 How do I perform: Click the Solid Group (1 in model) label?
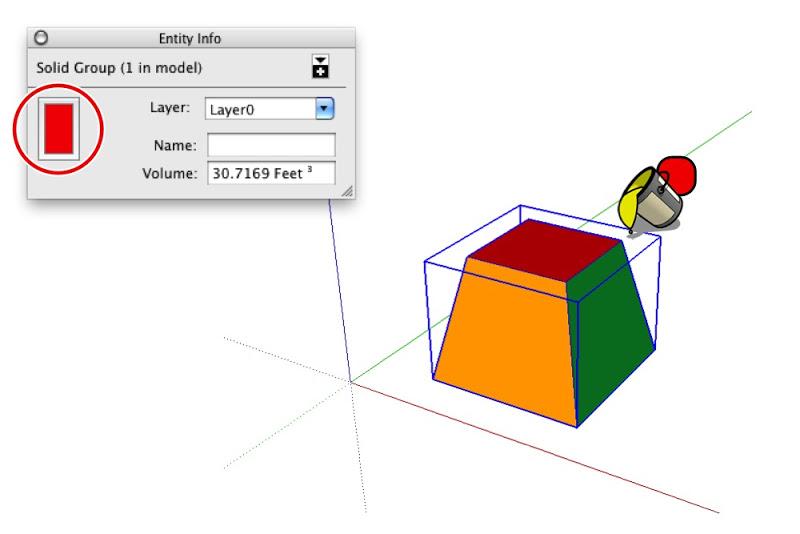click(119, 68)
